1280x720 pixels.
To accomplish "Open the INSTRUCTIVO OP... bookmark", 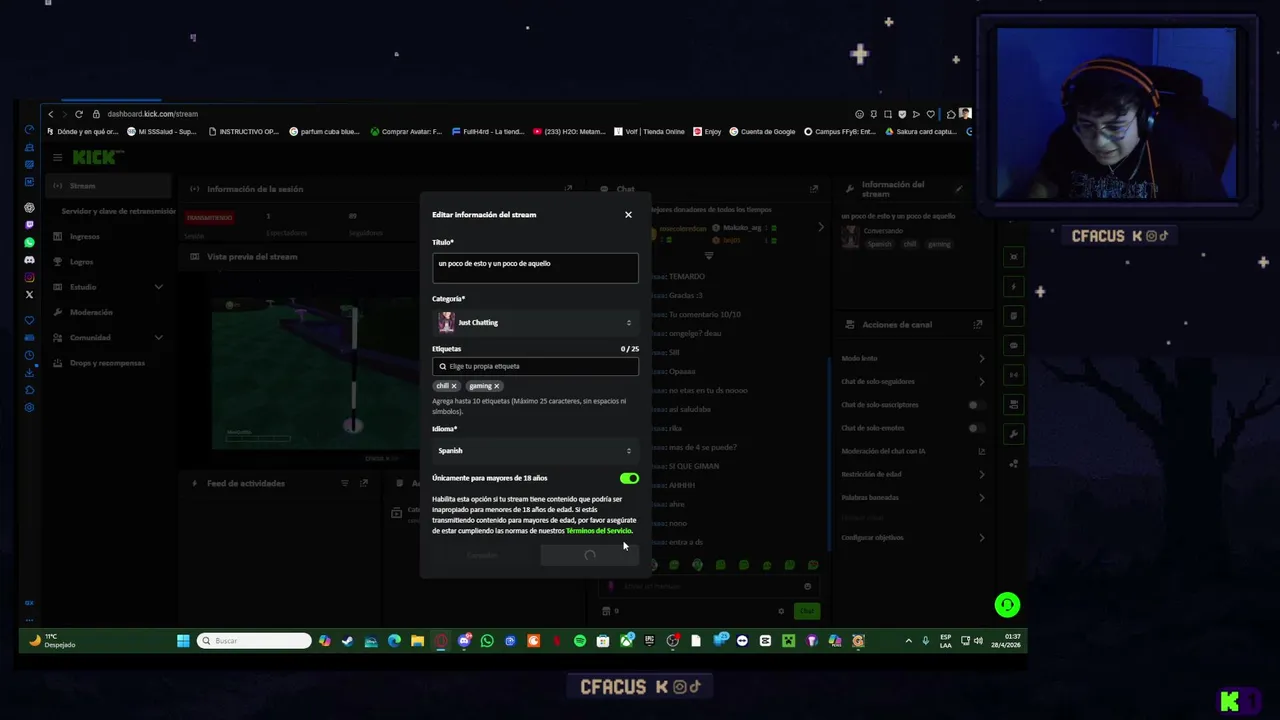I will tap(243, 132).
